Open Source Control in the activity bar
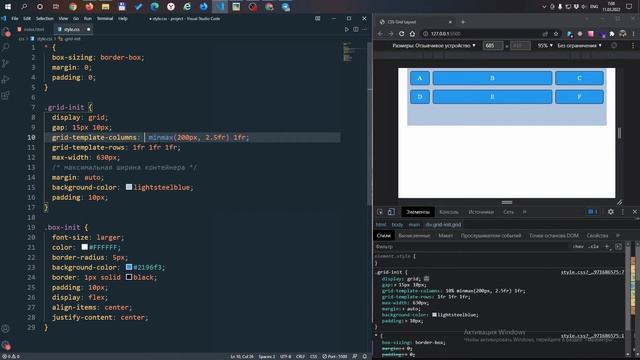Image resolution: width=640 pixels, height=360 pixels. [x=6, y=63]
